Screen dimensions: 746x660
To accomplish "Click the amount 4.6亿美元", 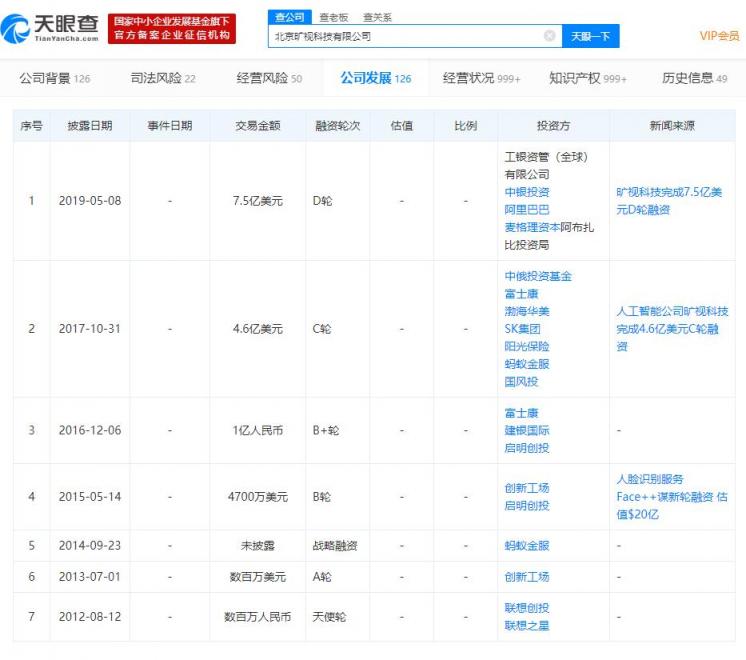I will click(258, 329).
